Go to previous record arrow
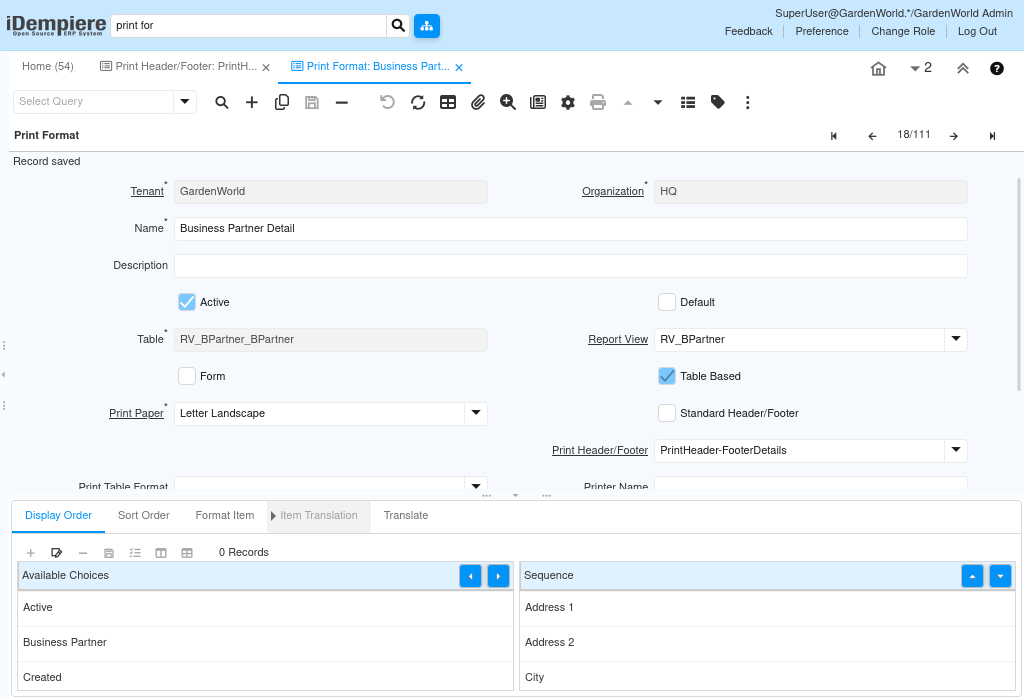 [872, 136]
